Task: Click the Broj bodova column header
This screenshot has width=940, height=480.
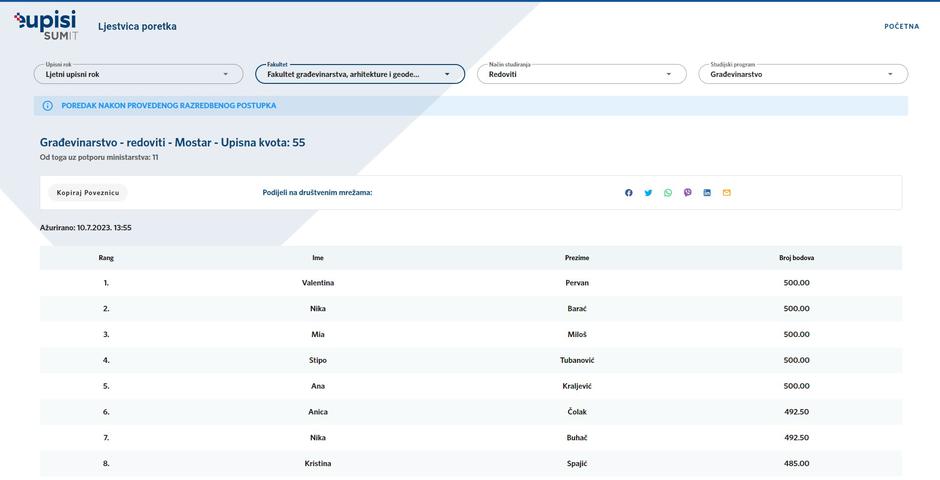Action: [796, 258]
